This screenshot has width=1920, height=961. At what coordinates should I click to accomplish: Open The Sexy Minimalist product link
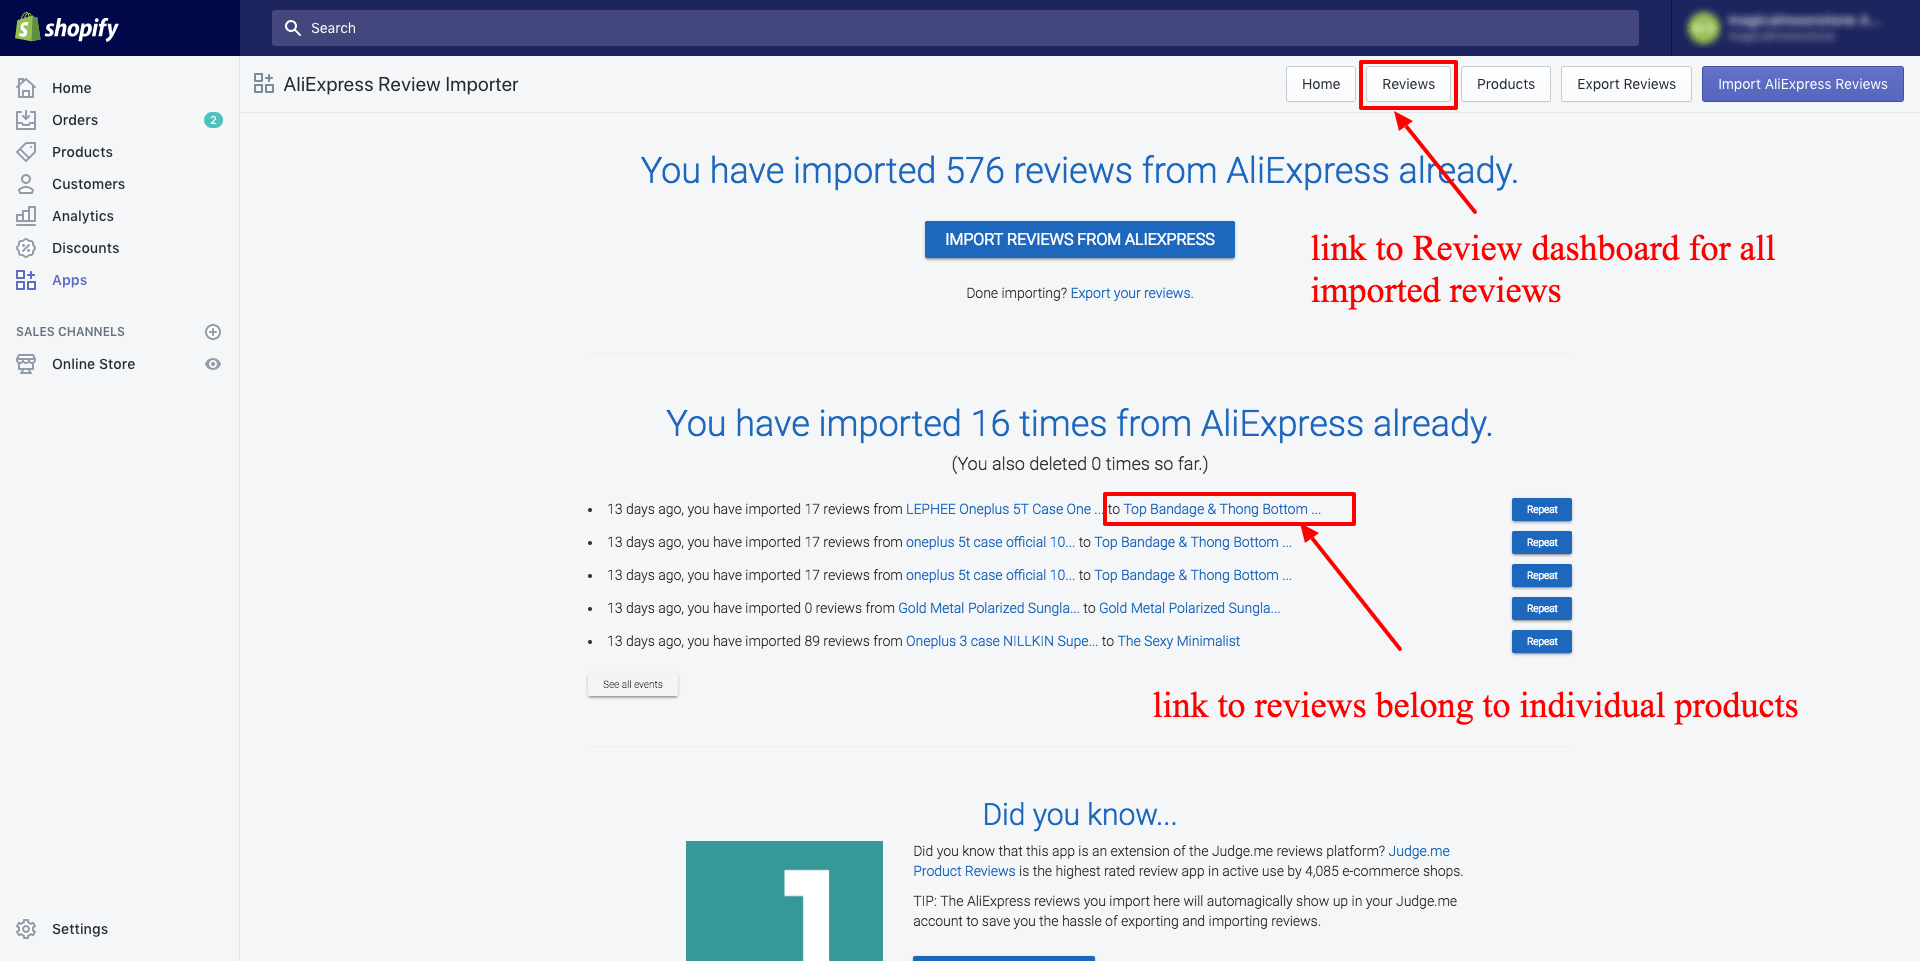pos(1178,641)
